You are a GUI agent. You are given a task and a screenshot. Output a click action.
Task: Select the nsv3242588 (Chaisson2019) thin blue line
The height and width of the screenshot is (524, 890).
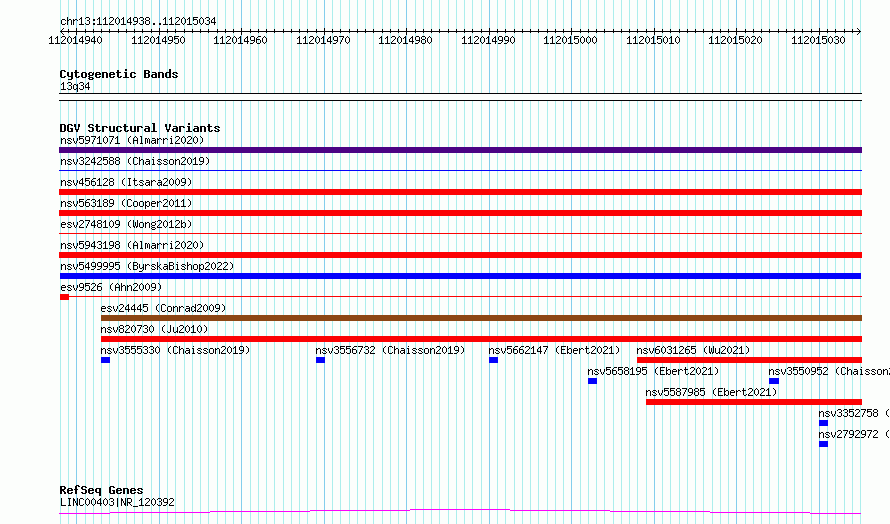pyautogui.click(x=460, y=170)
